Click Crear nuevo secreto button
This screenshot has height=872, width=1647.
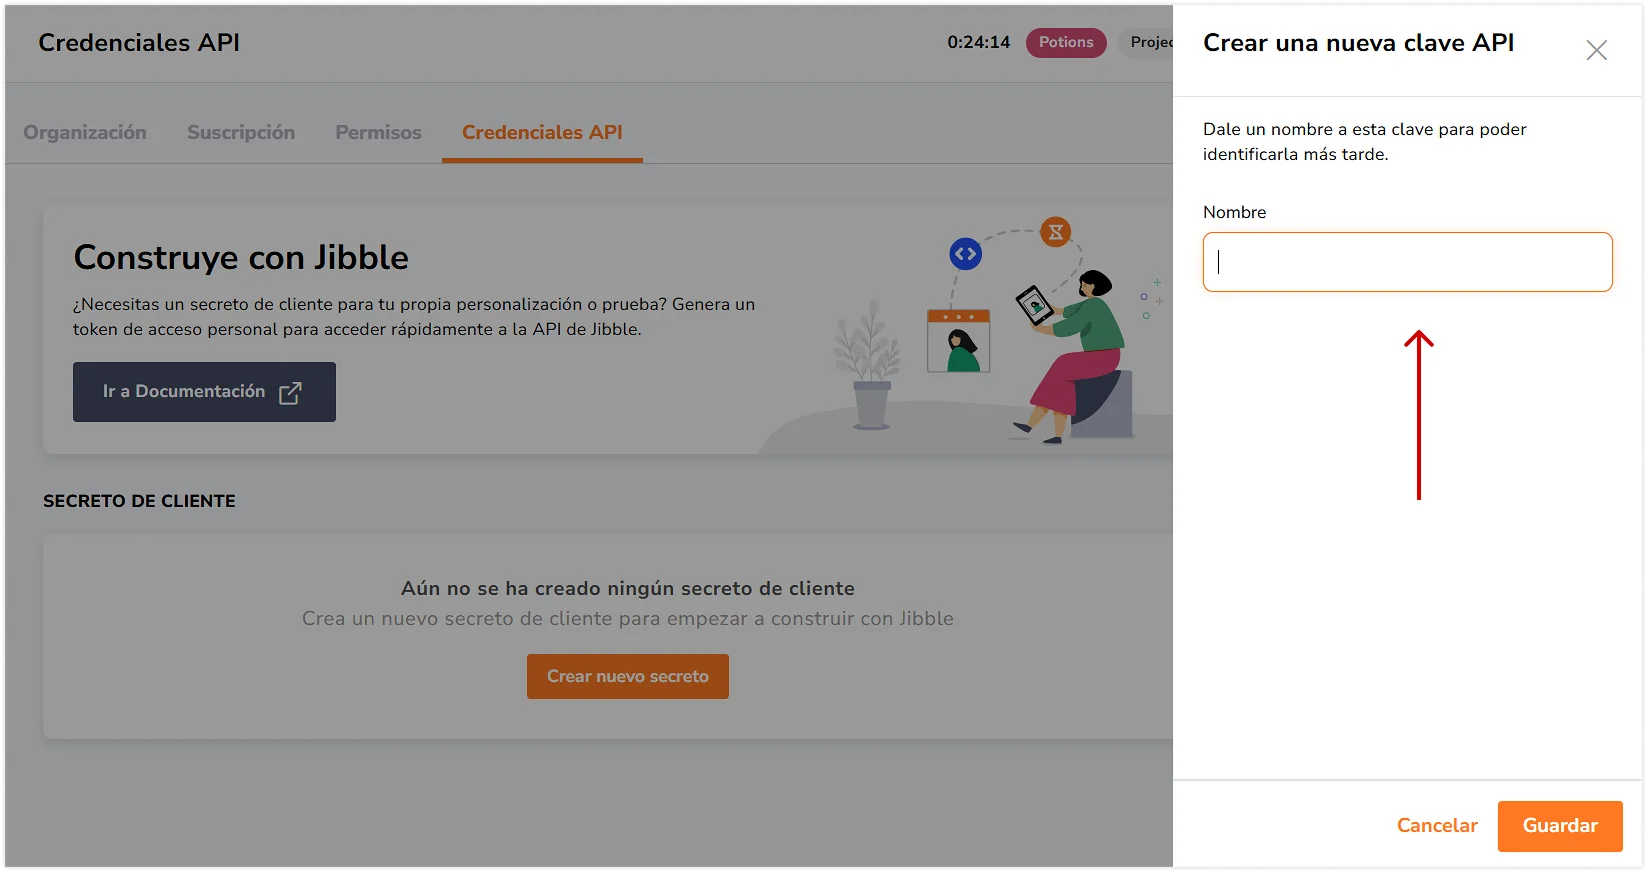click(x=628, y=676)
